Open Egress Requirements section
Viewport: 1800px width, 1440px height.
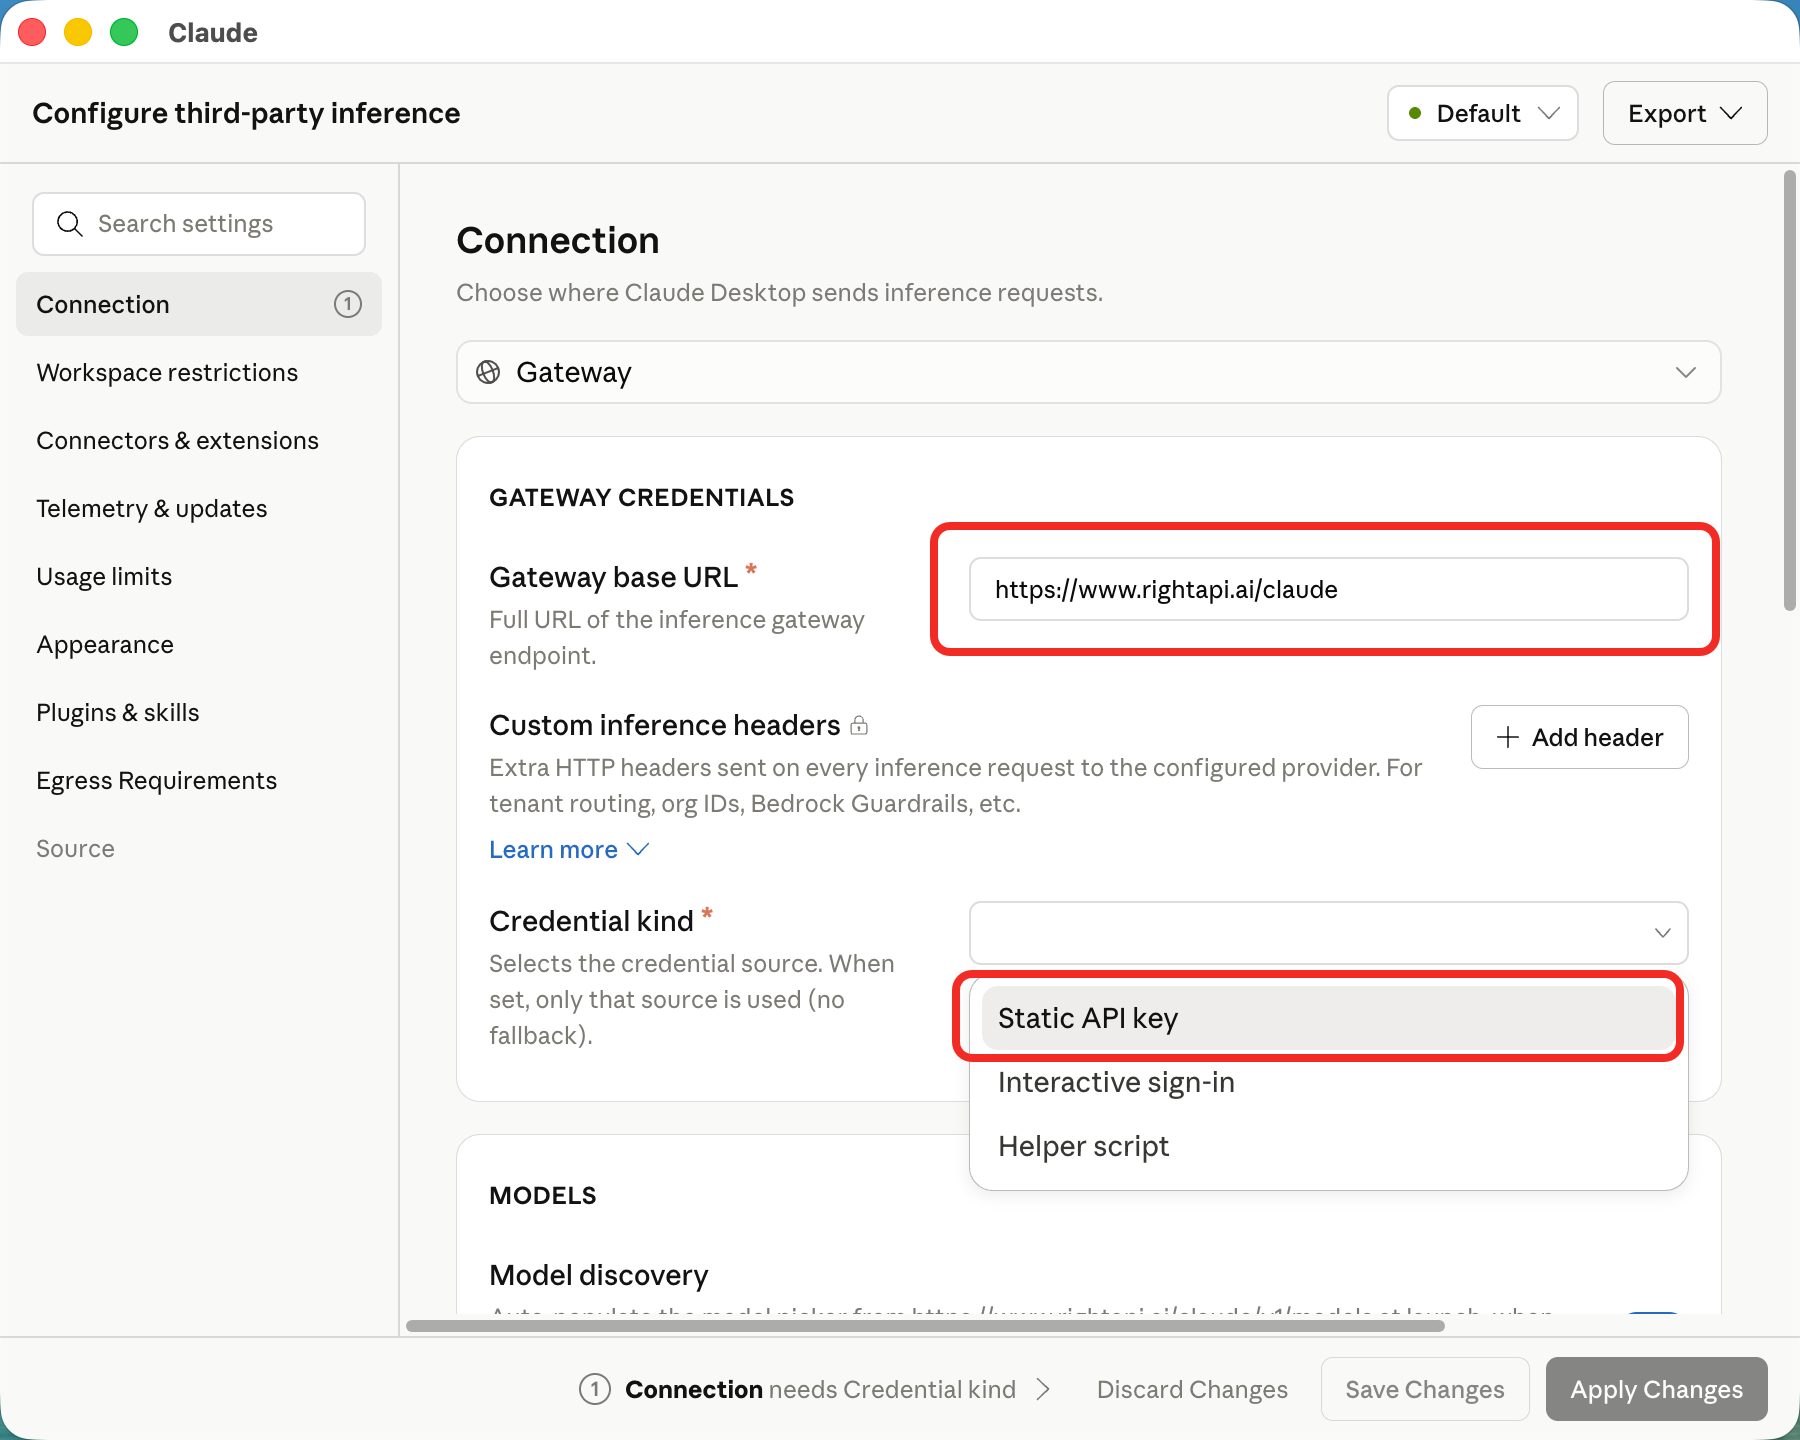199,780
